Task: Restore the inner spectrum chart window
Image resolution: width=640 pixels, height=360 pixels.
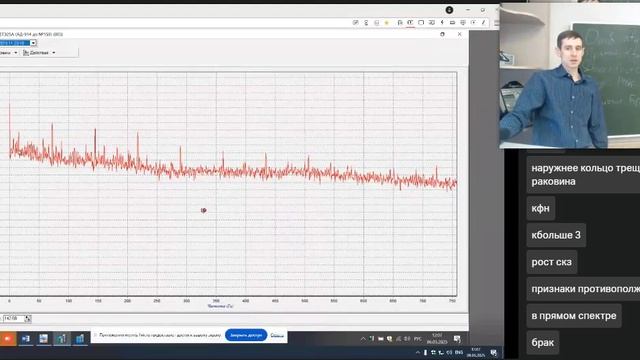Action: [442, 34]
